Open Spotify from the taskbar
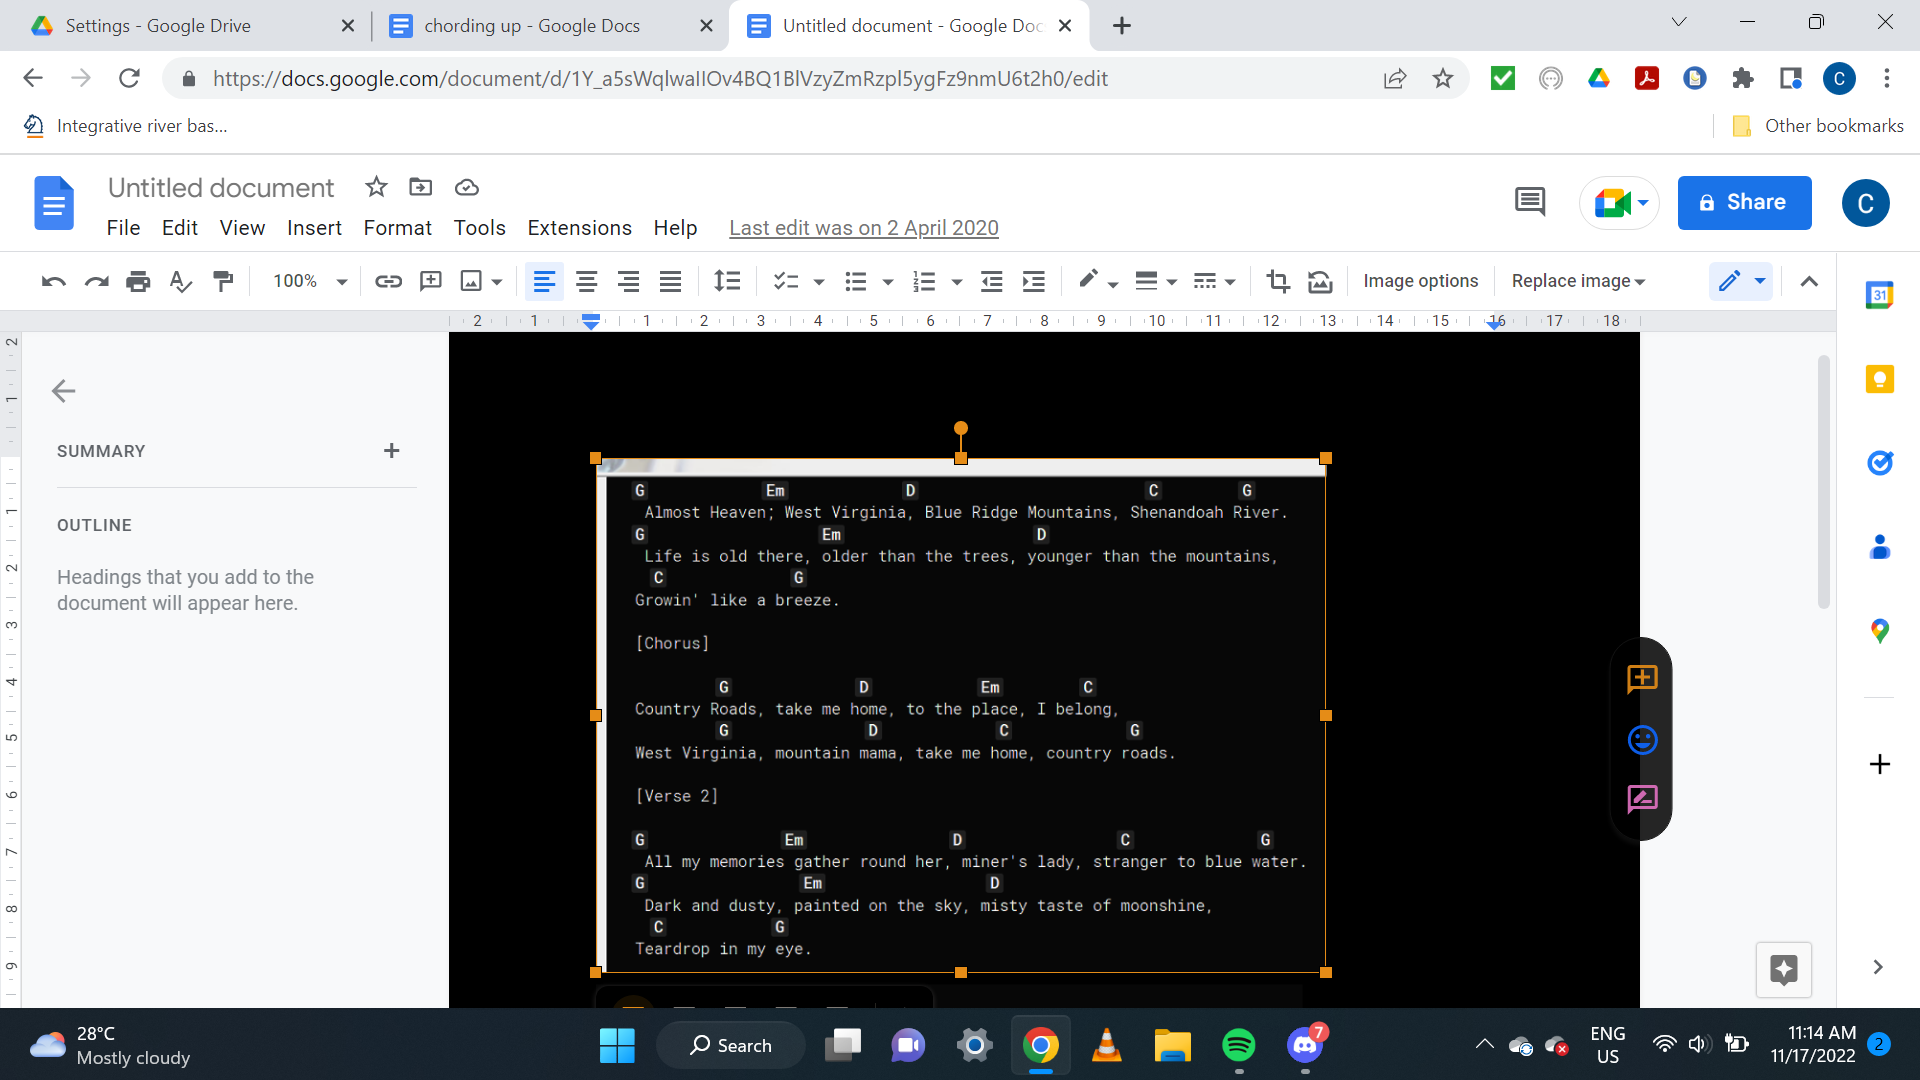The width and height of the screenshot is (1920, 1080). coord(1238,1046)
